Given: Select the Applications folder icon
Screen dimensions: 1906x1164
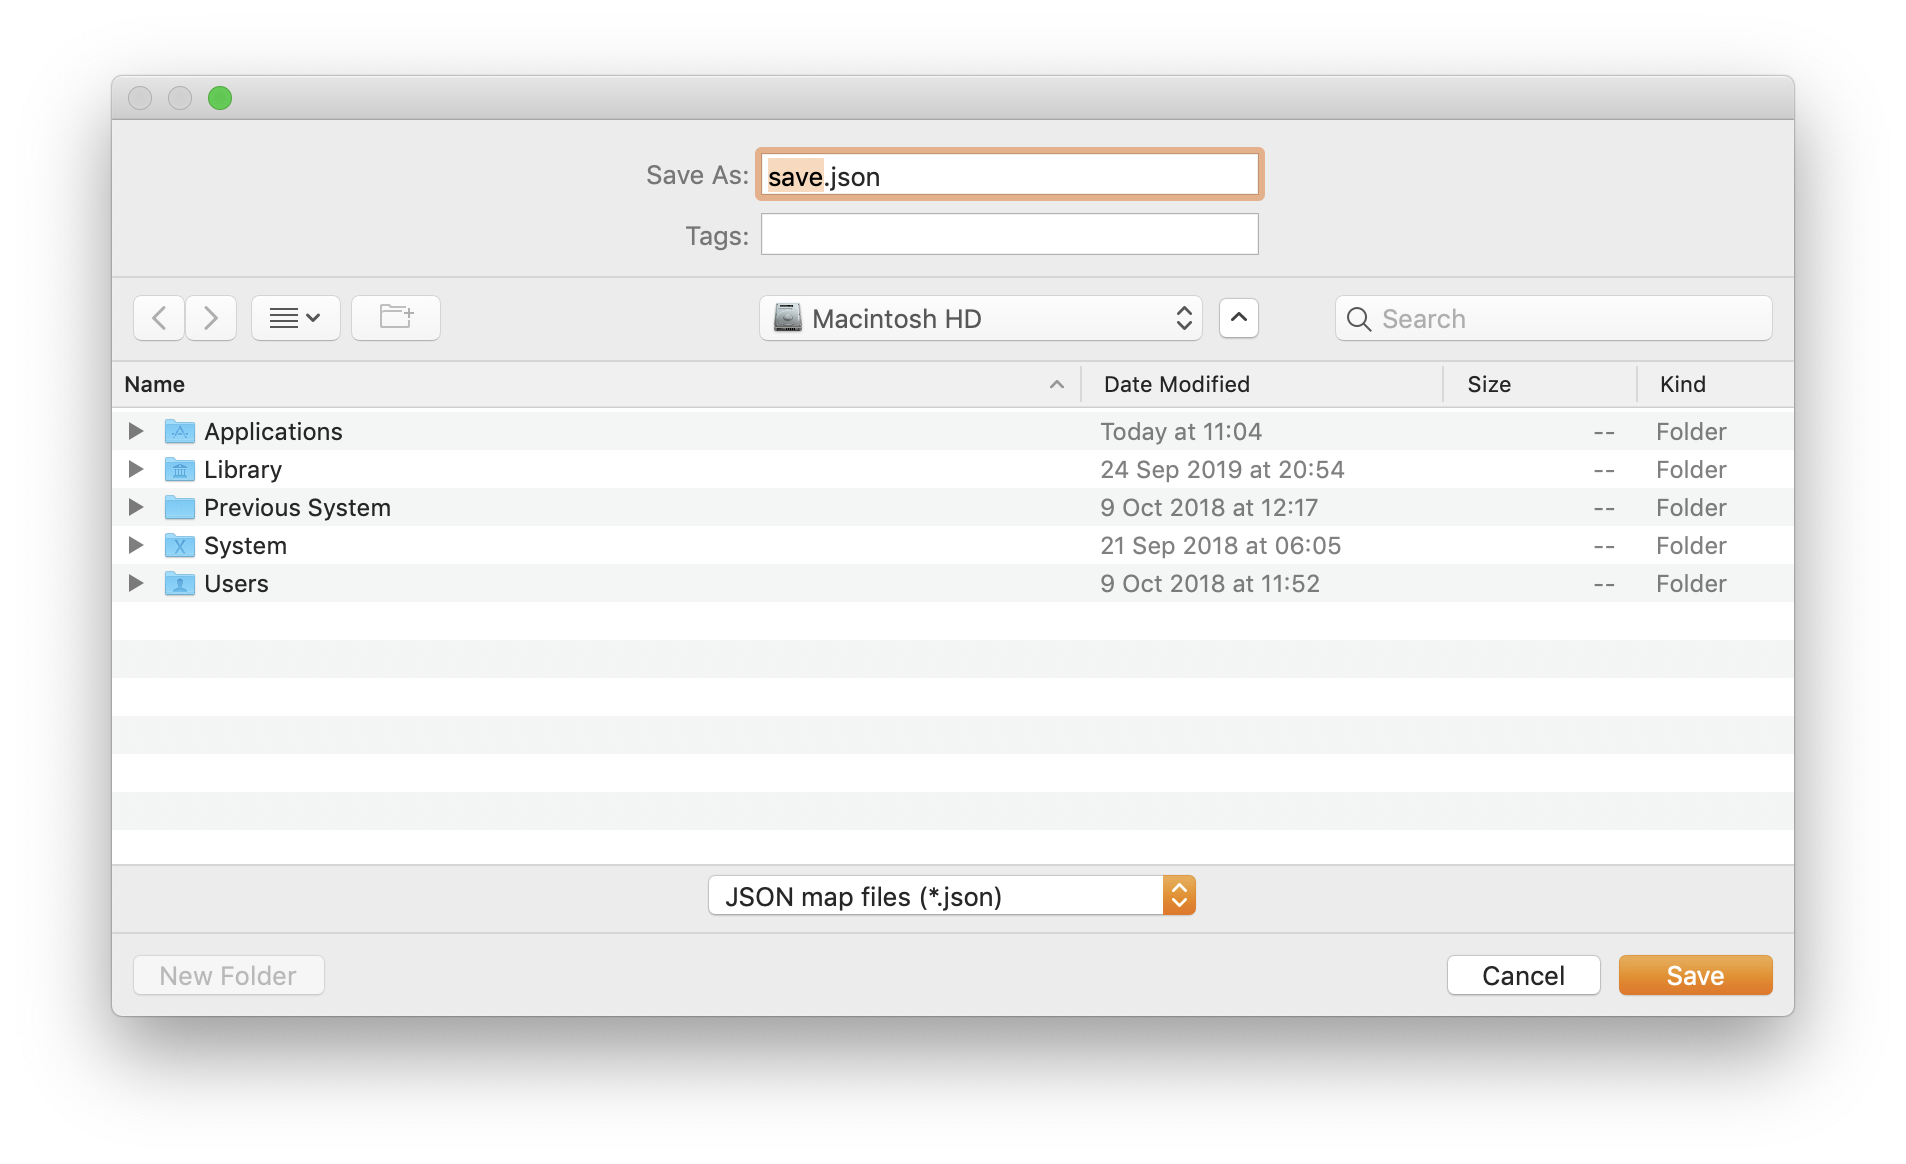Looking at the screenshot, I should tap(180, 431).
